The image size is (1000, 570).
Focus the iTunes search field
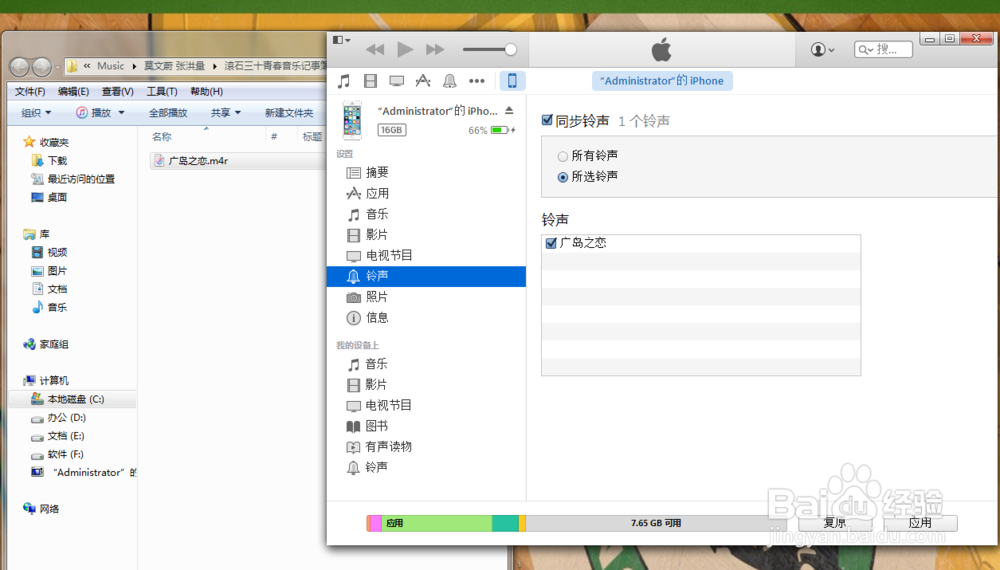coord(883,49)
